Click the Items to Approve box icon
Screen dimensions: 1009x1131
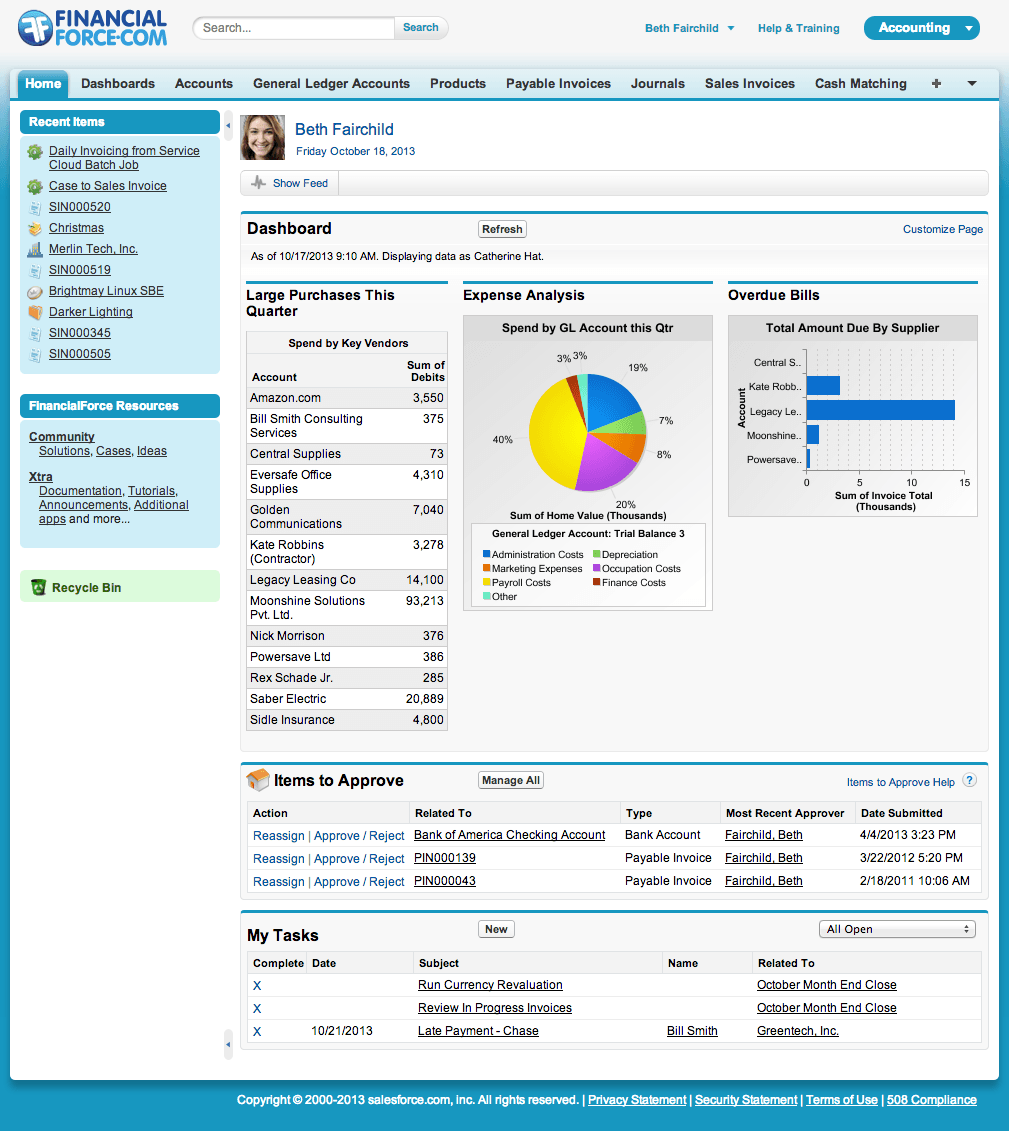pyautogui.click(x=257, y=780)
